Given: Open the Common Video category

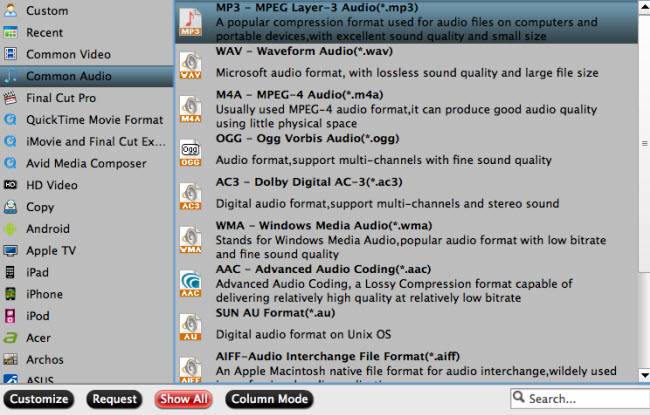Looking at the screenshot, I should (67, 54).
